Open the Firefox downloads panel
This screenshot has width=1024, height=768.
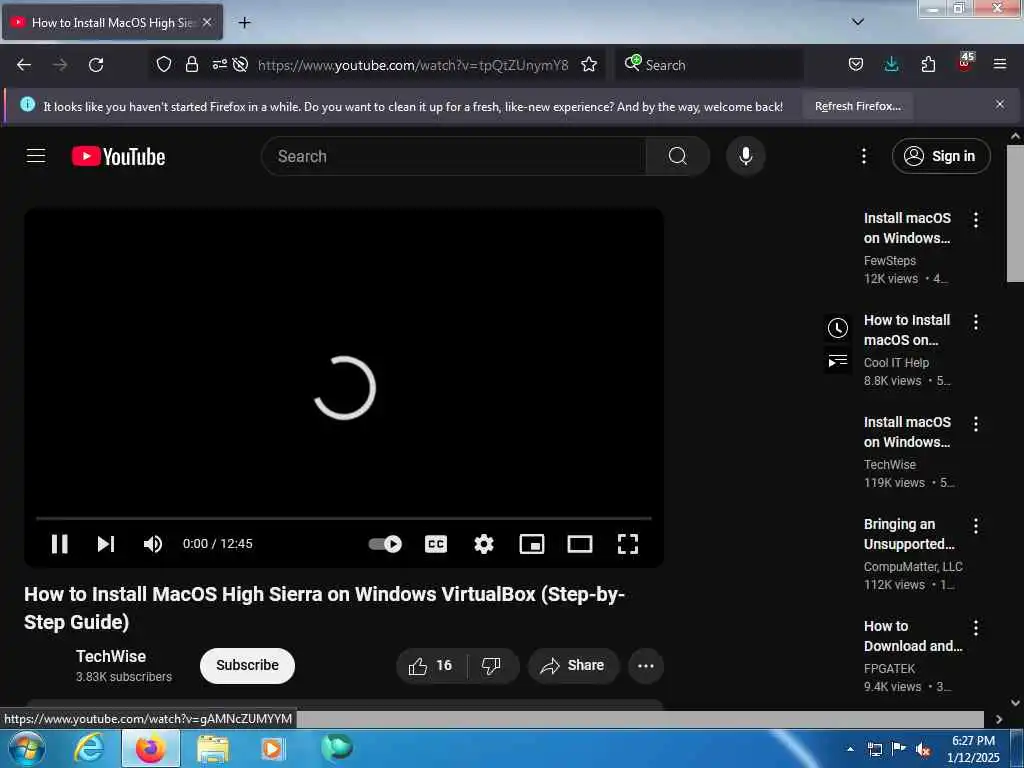coord(891,64)
